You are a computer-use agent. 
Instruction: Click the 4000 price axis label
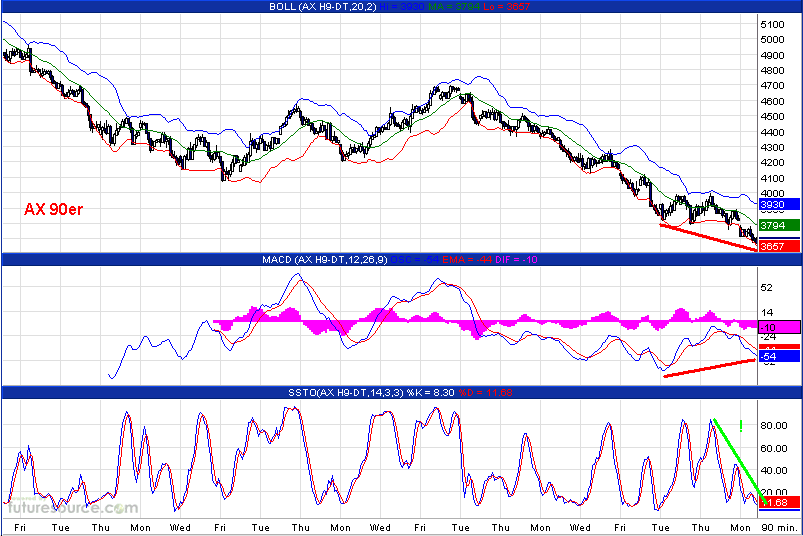coord(772,193)
